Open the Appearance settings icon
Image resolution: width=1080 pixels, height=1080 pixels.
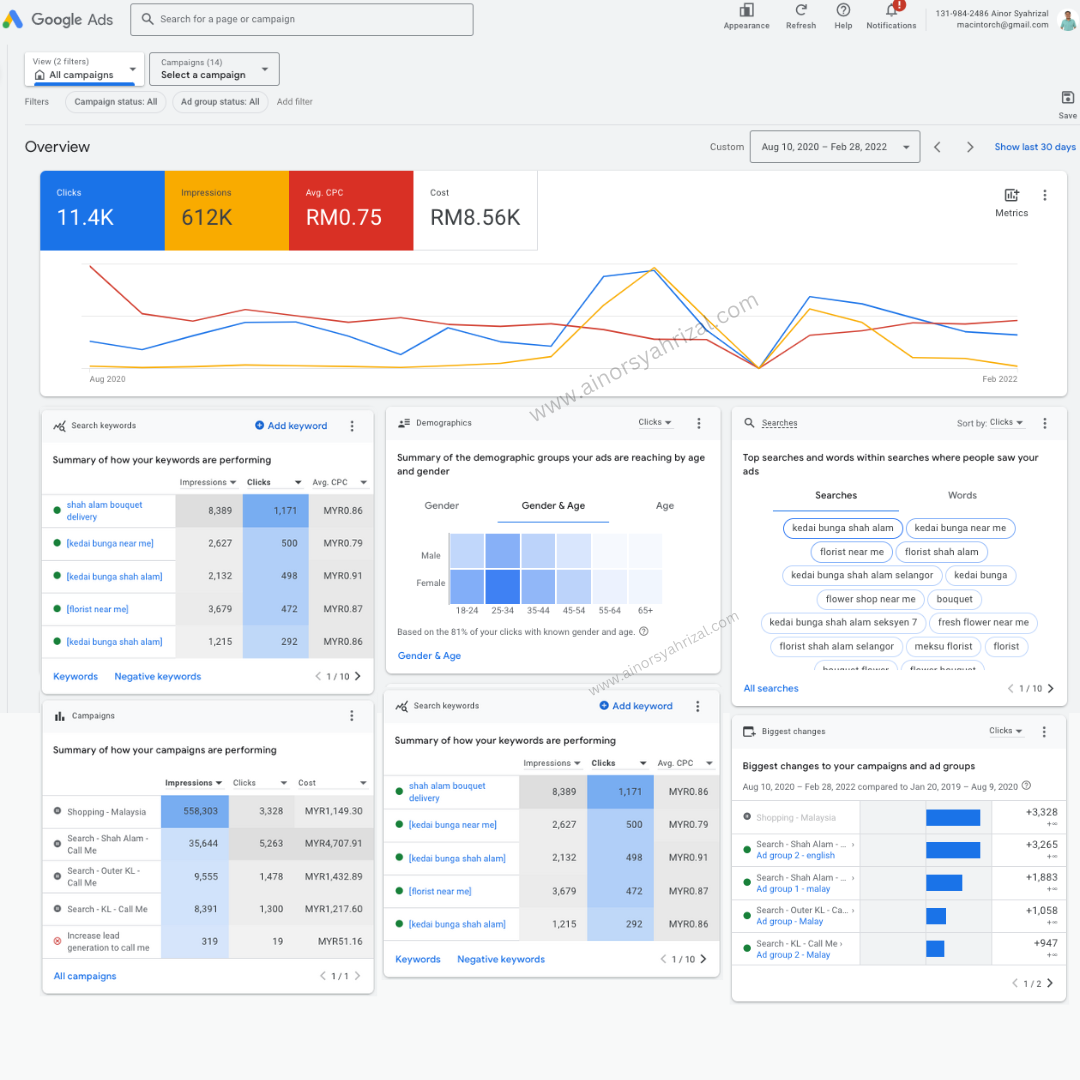coord(746,11)
